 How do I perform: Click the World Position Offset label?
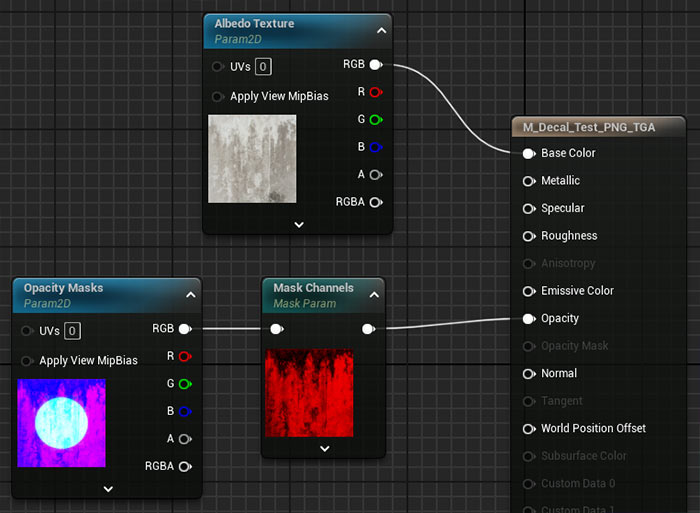(593, 429)
